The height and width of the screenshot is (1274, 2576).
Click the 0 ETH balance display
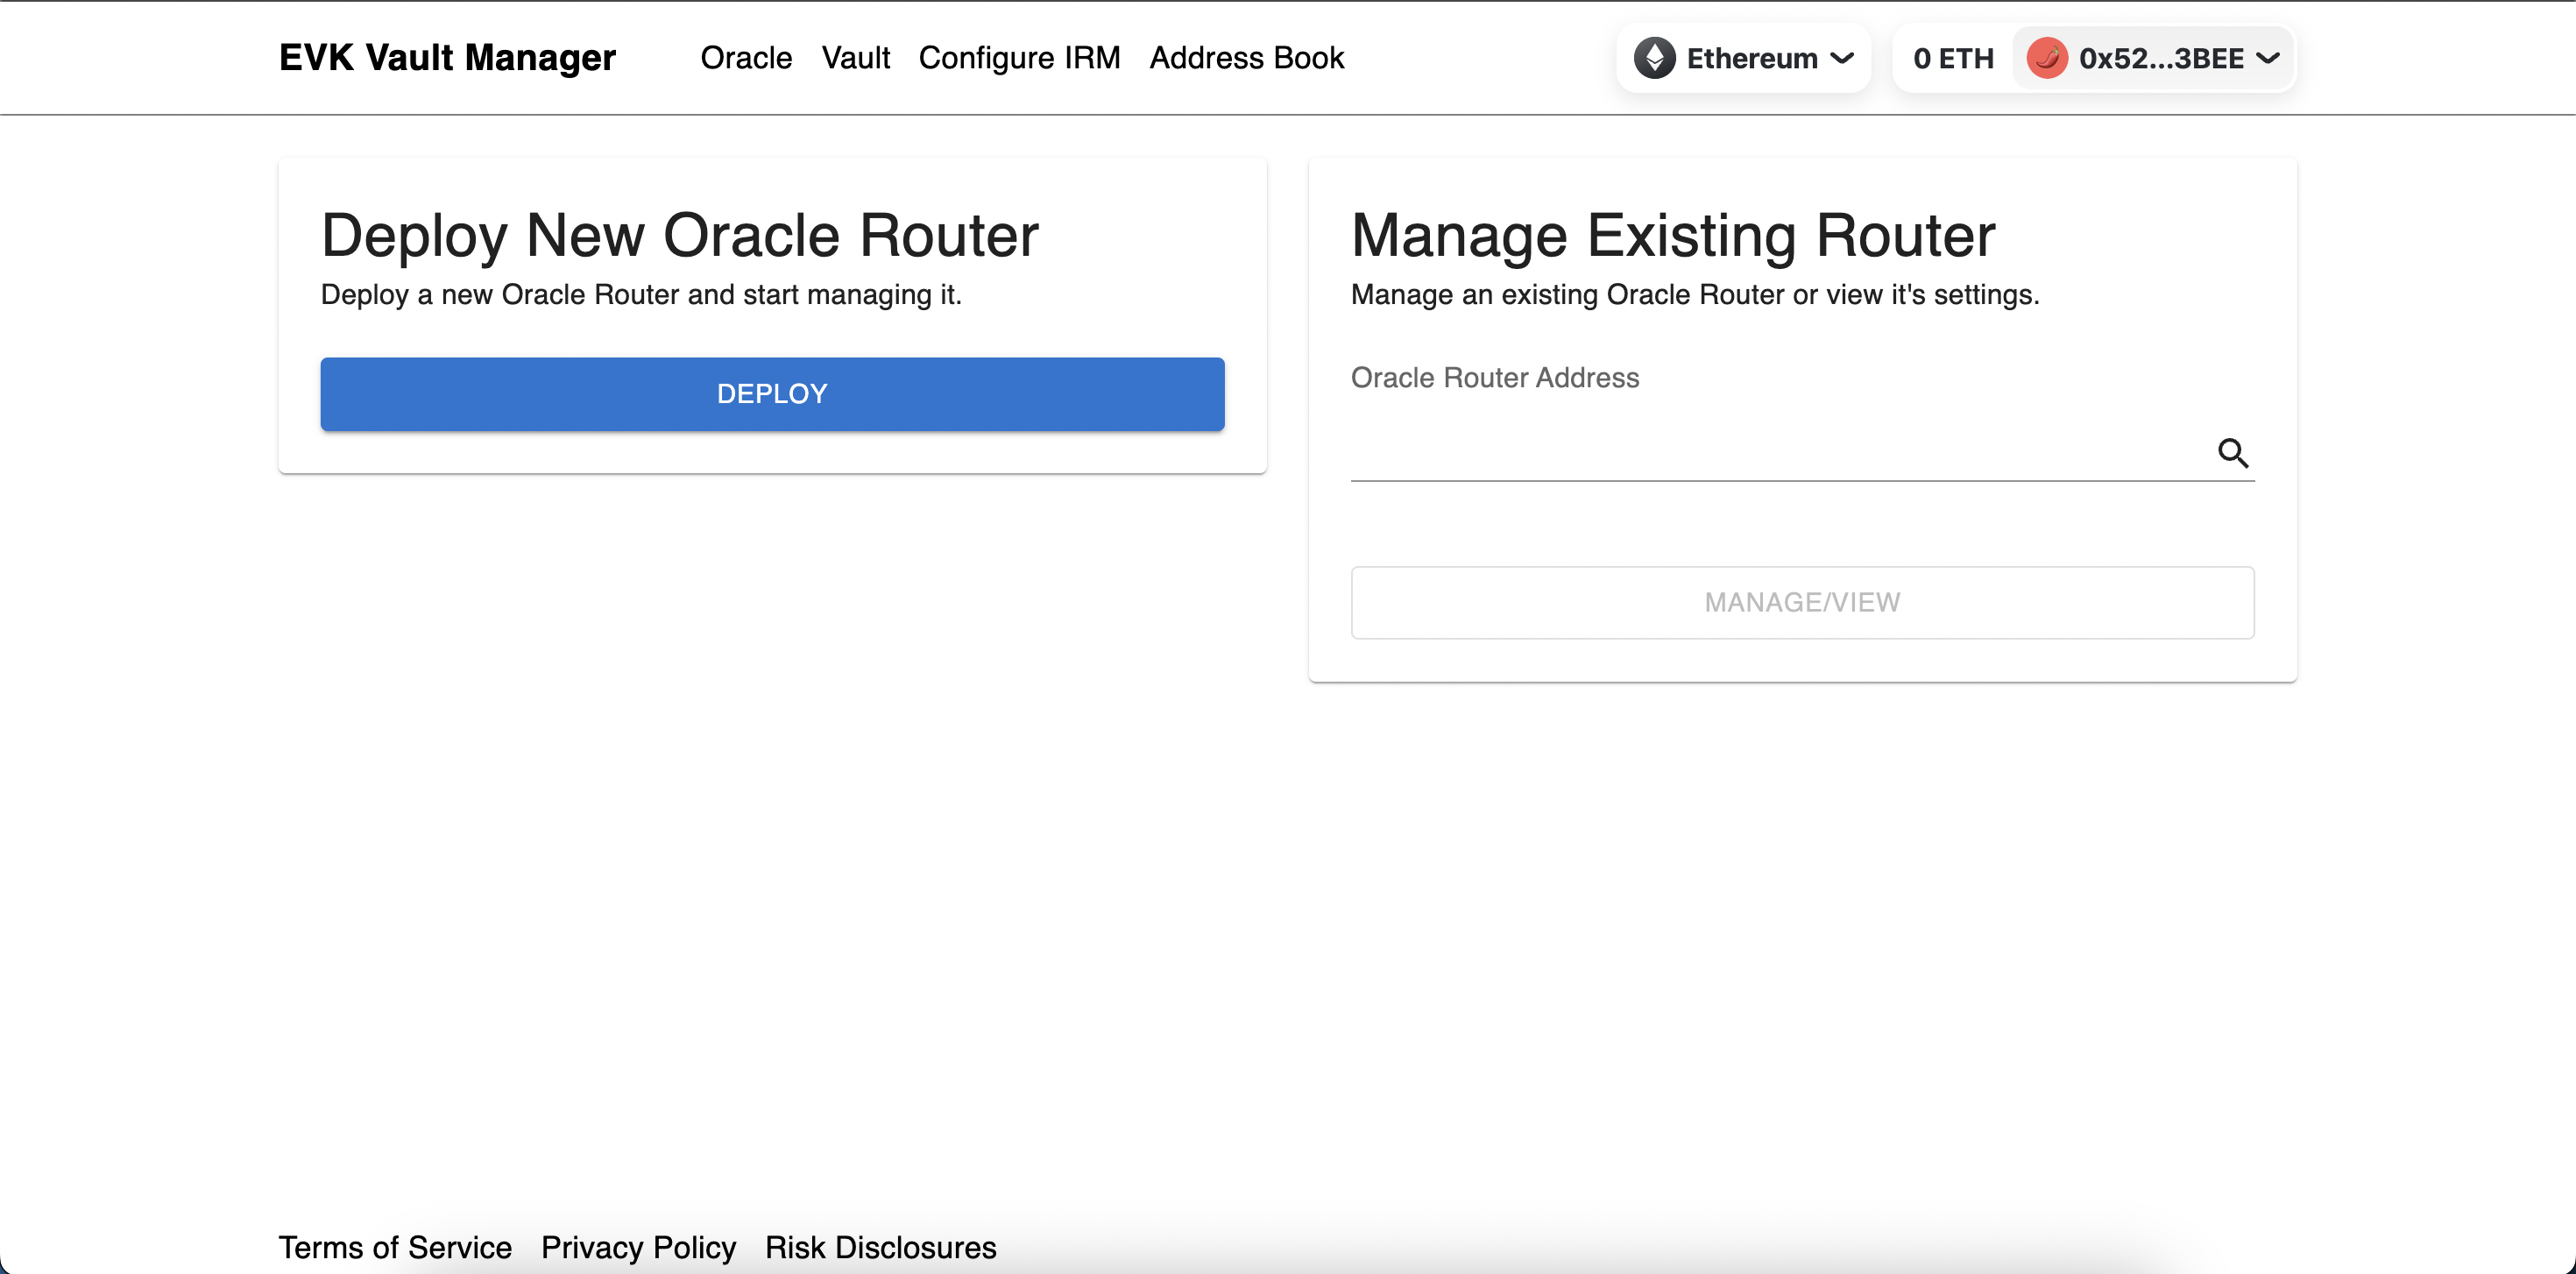pyautogui.click(x=1953, y=58)
